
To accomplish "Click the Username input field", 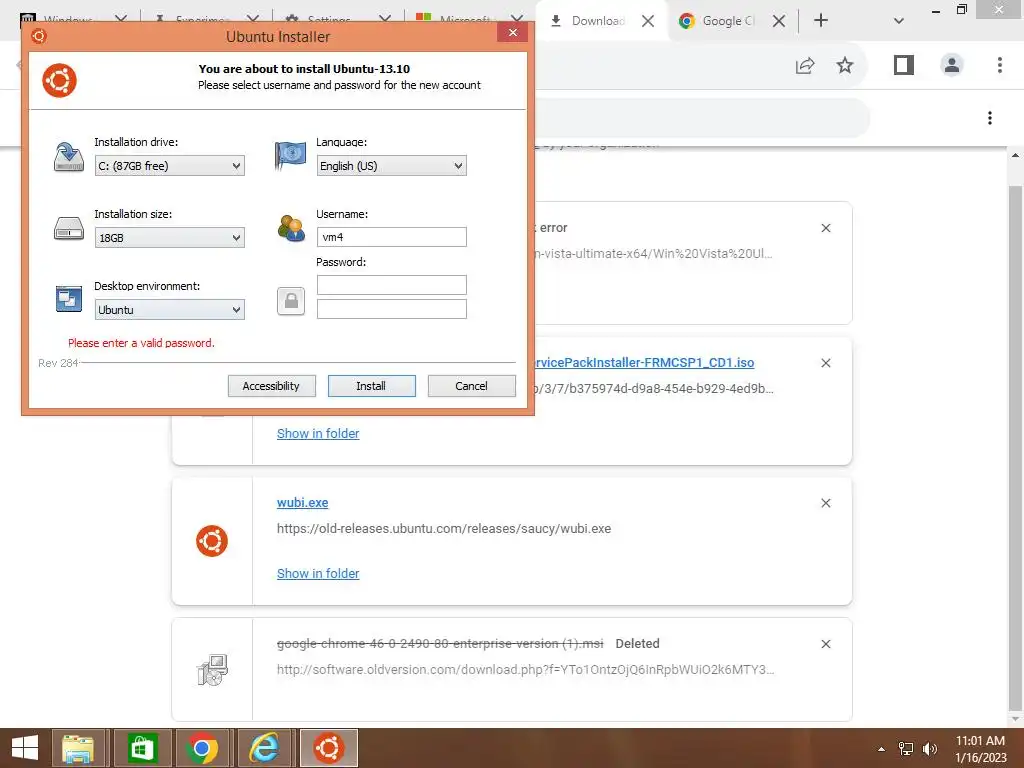I will coord(391,237).
